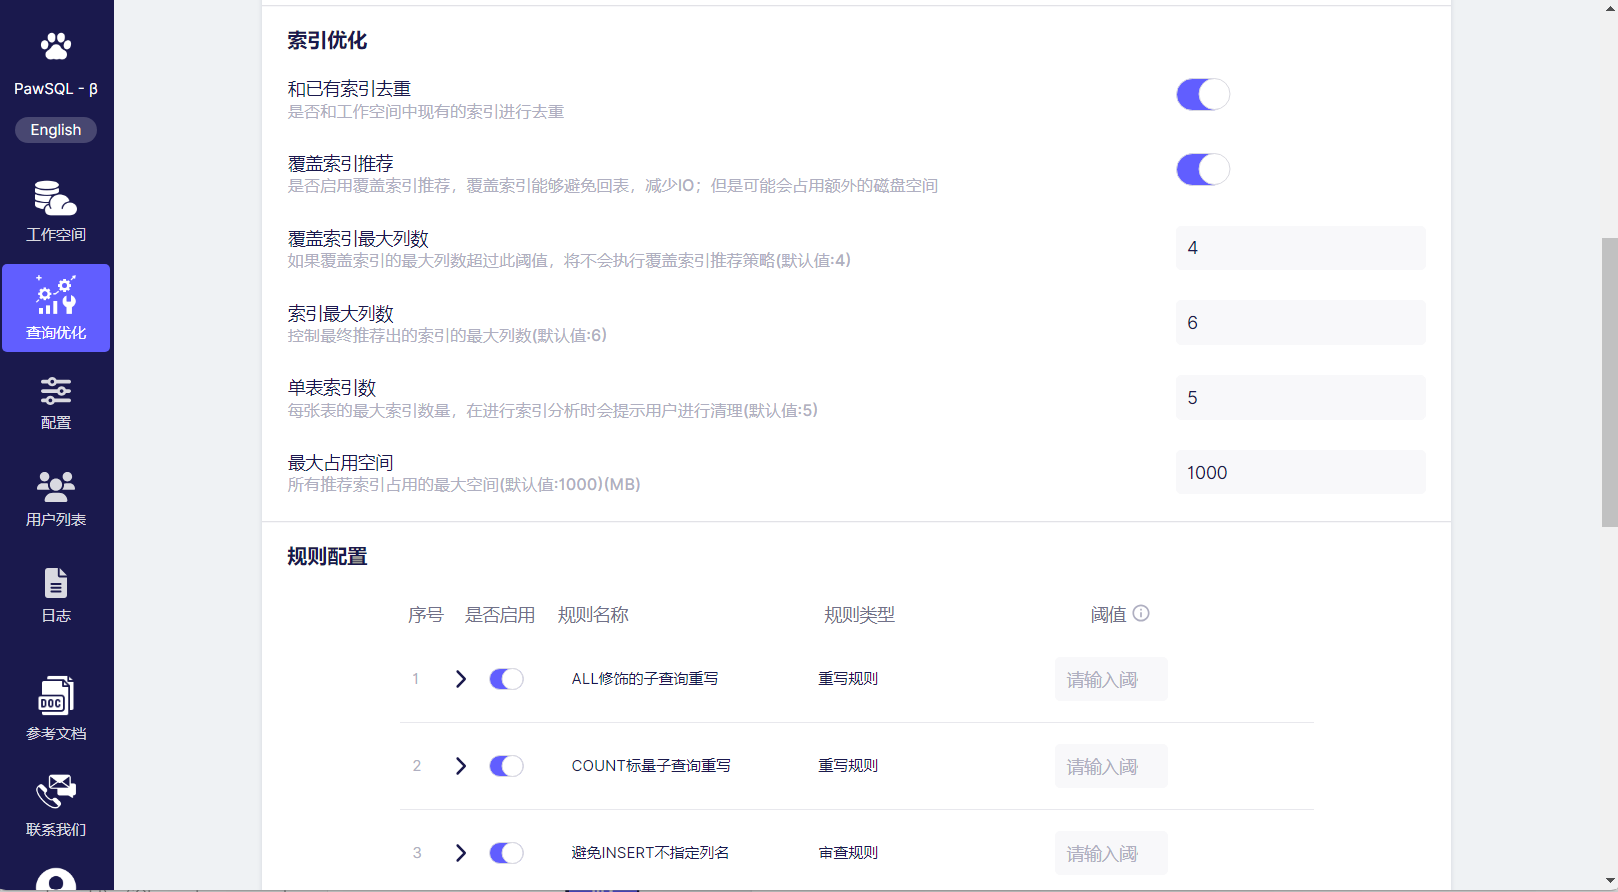
Task: Toggle the 和已有索引去重 switch
Action: pos(1202,95)
